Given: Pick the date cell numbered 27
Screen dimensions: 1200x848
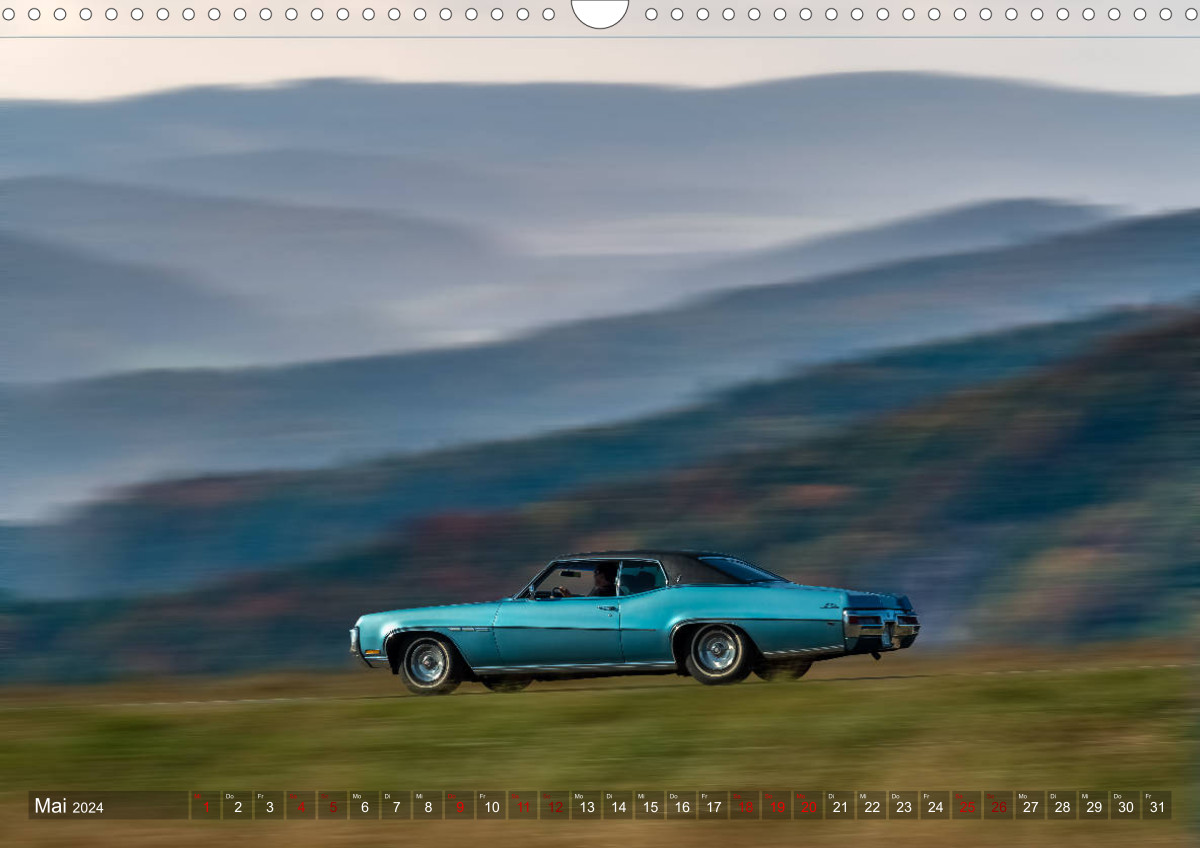Looking at the screenshot, I should pyautogui.click(x=1031, y=805).
